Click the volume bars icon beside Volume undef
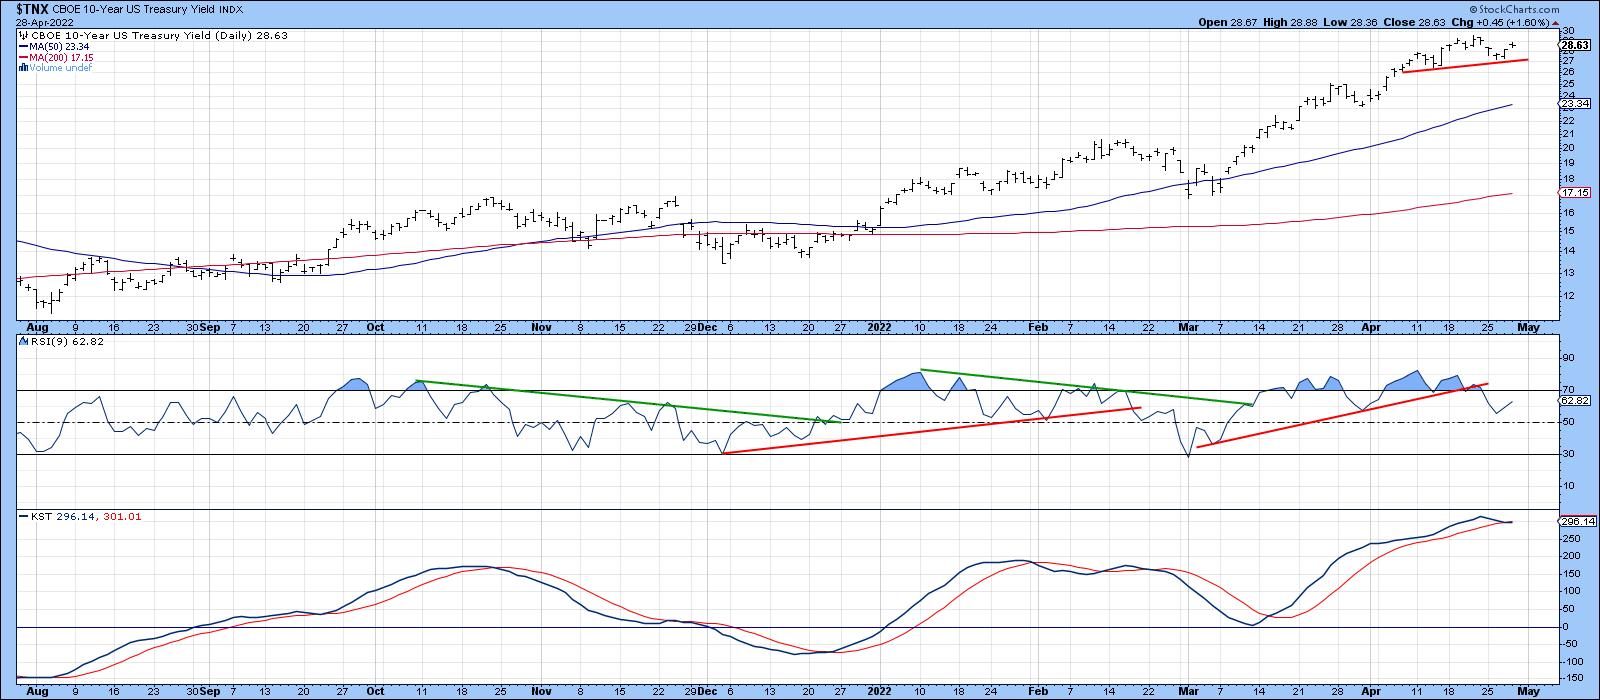Screen dimensions: 1600x700 click(x=23, y=68)
